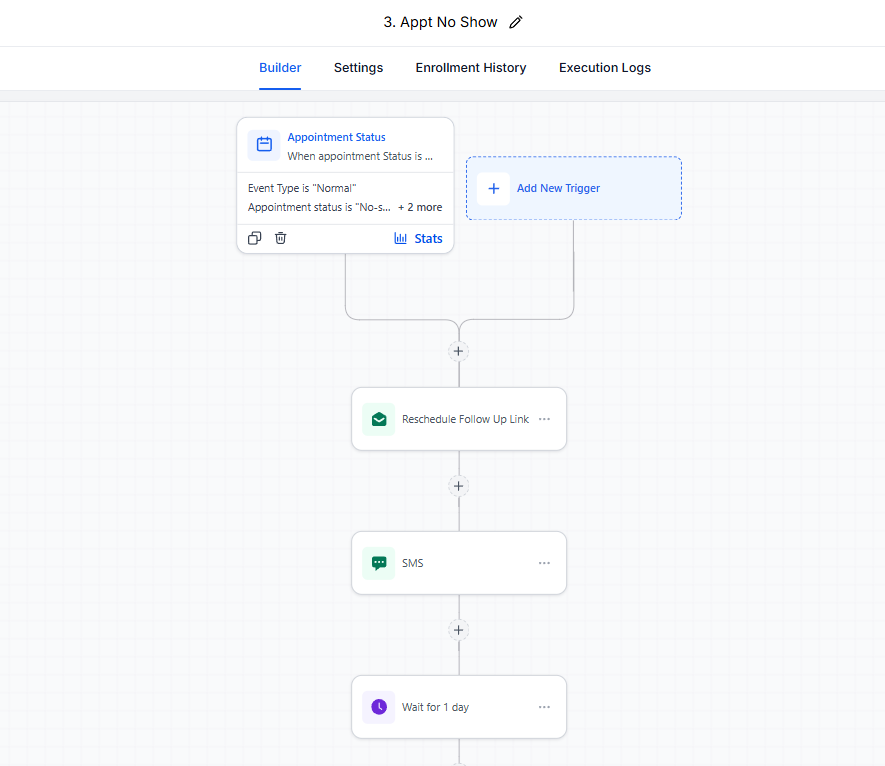
Task: Click the calendar icon on trigger card
Action: click(x=264, y=145)
